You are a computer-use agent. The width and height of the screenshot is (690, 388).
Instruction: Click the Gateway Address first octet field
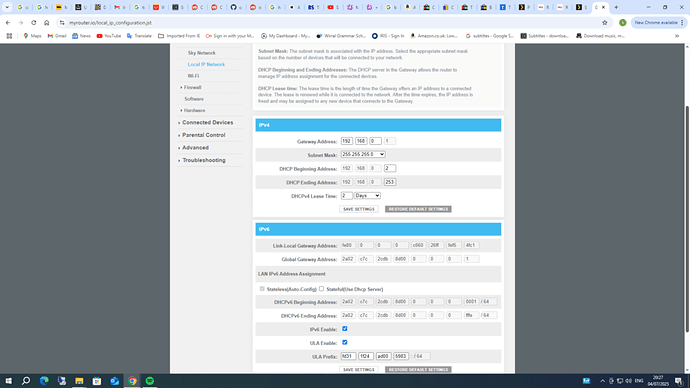point(347,141)
